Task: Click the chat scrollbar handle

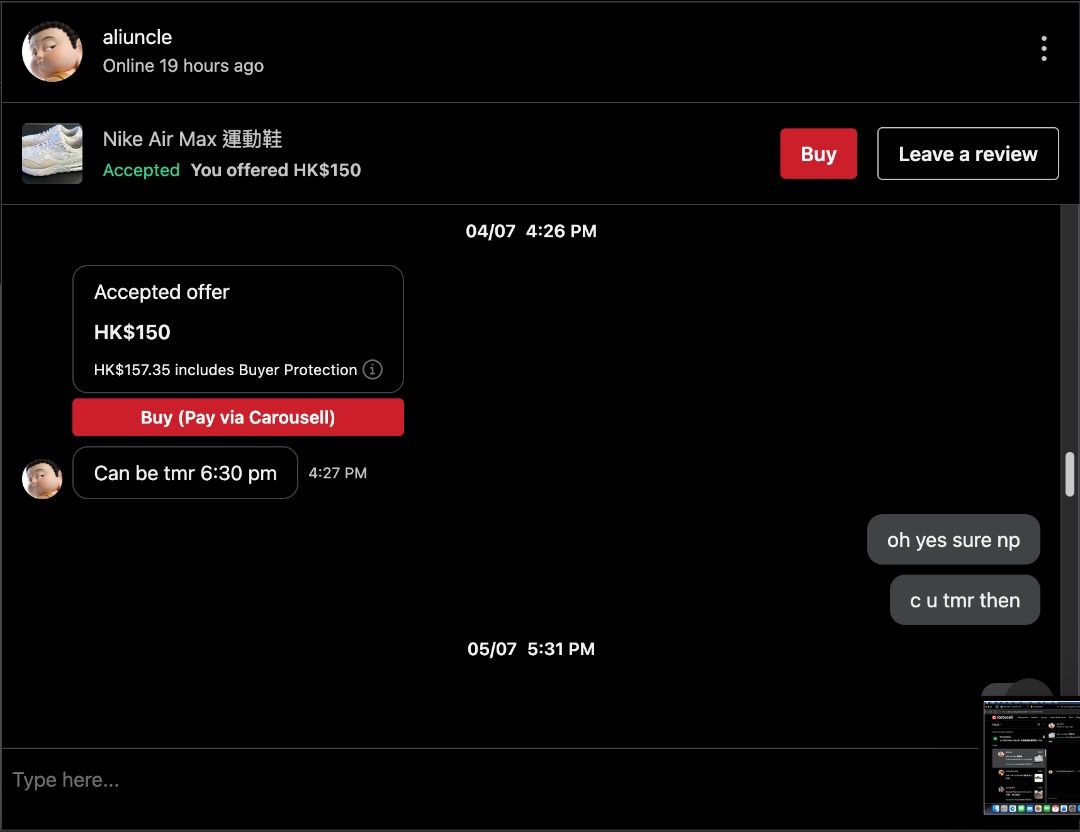Action: [x=1070, y=474]
